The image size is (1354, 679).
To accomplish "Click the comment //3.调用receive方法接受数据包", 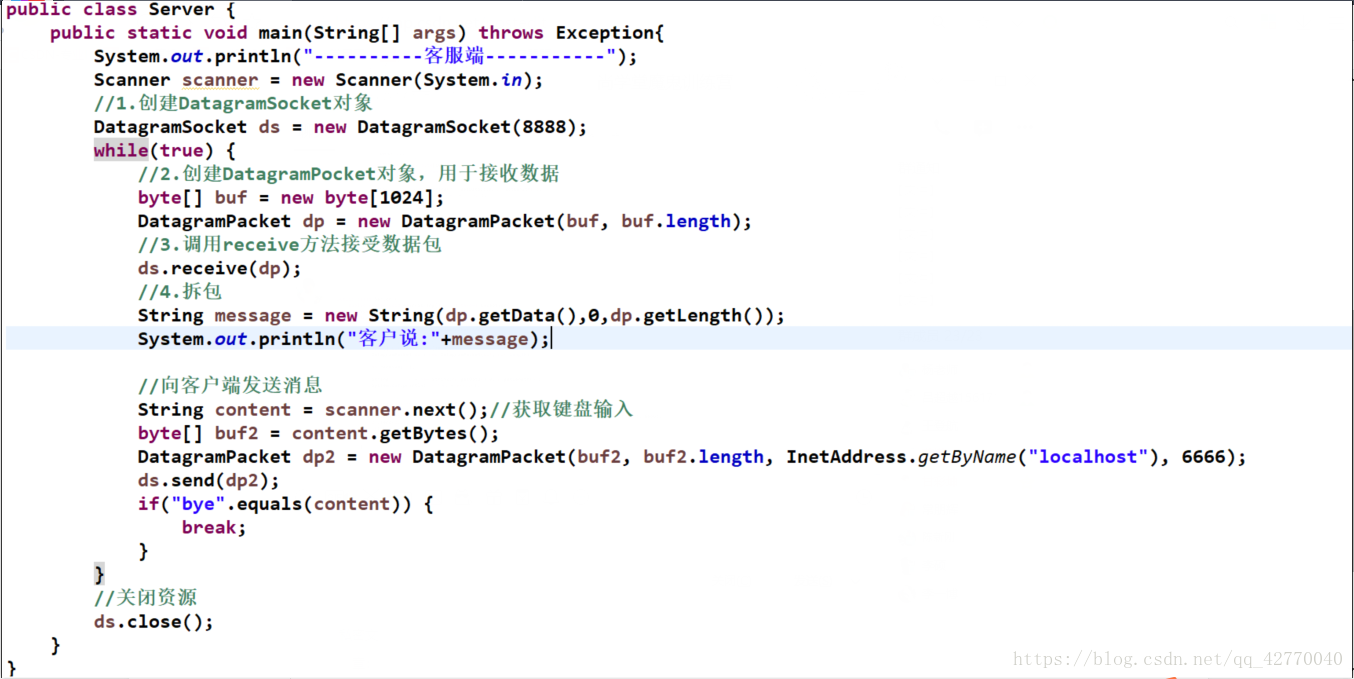I will (290, 245).
